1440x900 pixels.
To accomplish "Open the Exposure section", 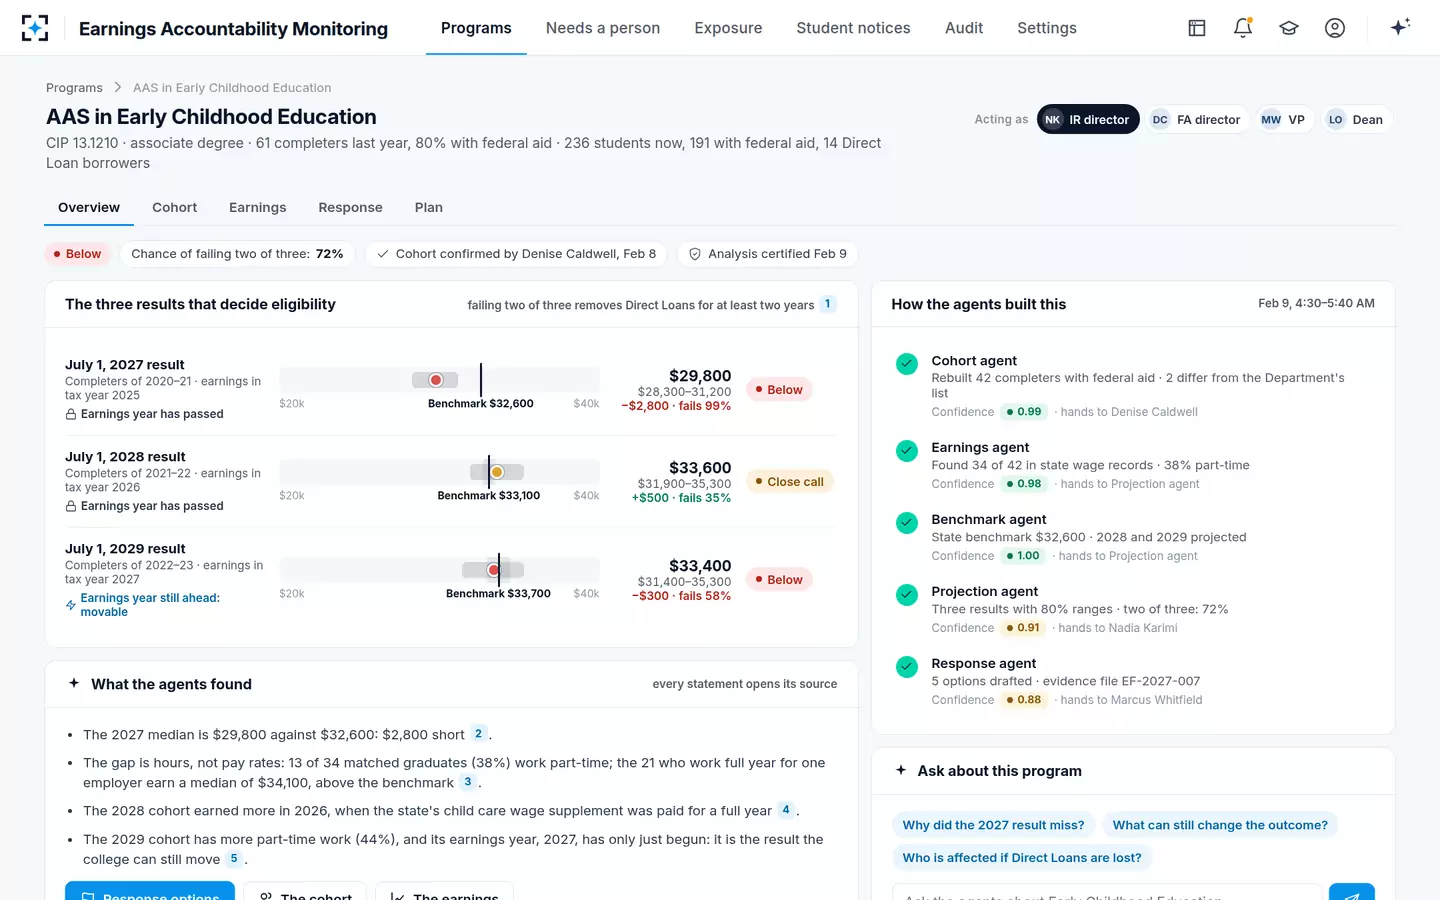I will point(728,28).
